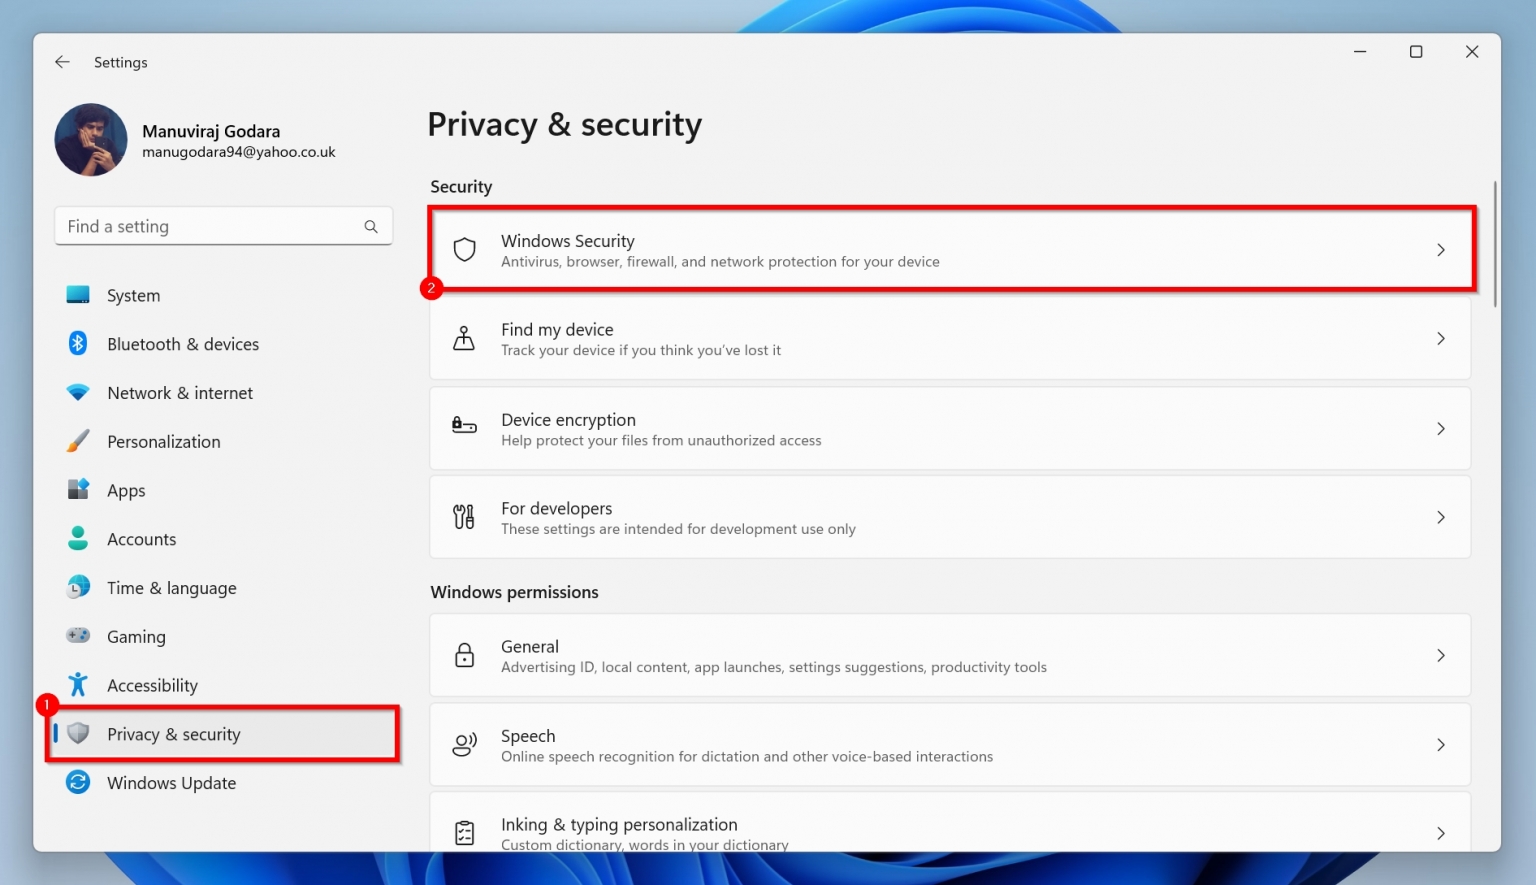Go to Network & internet

(x=180, y=393)
